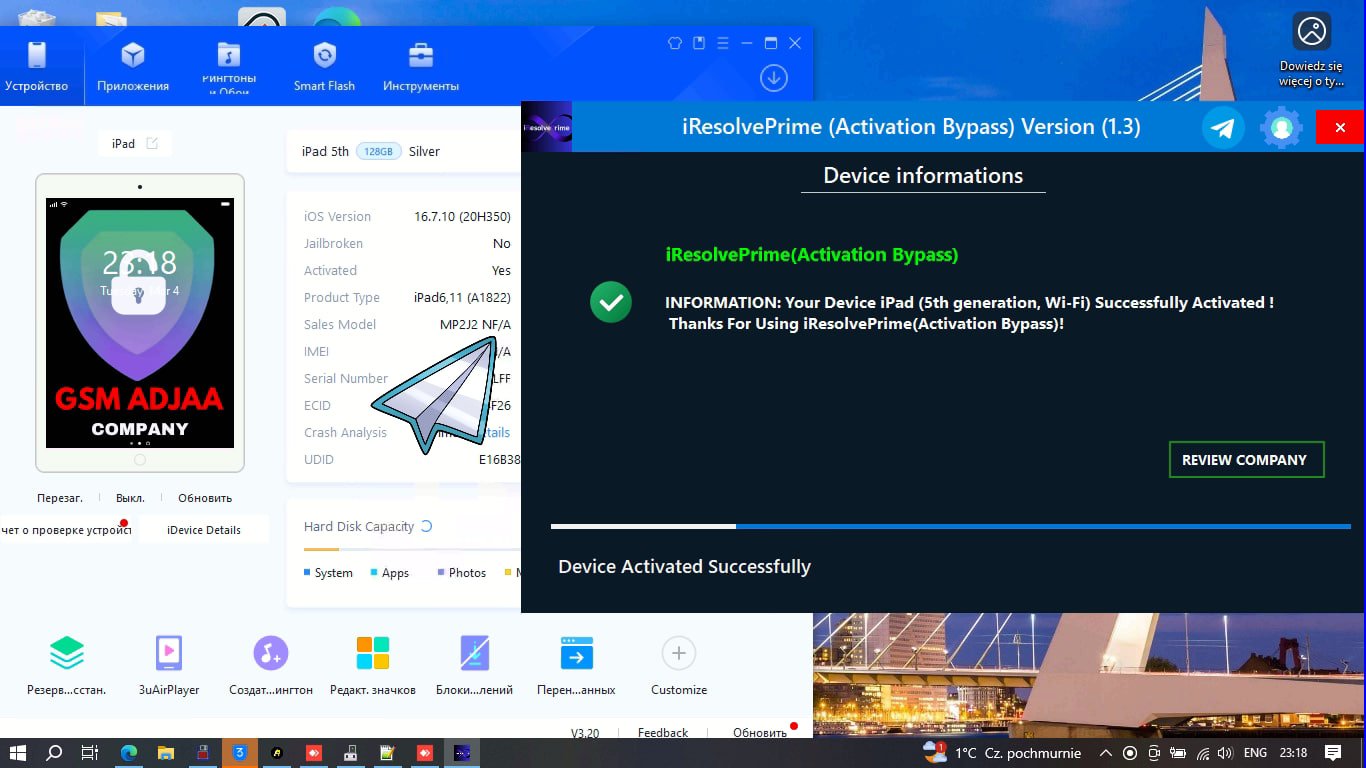Click the green success checkmark icon

610,302
